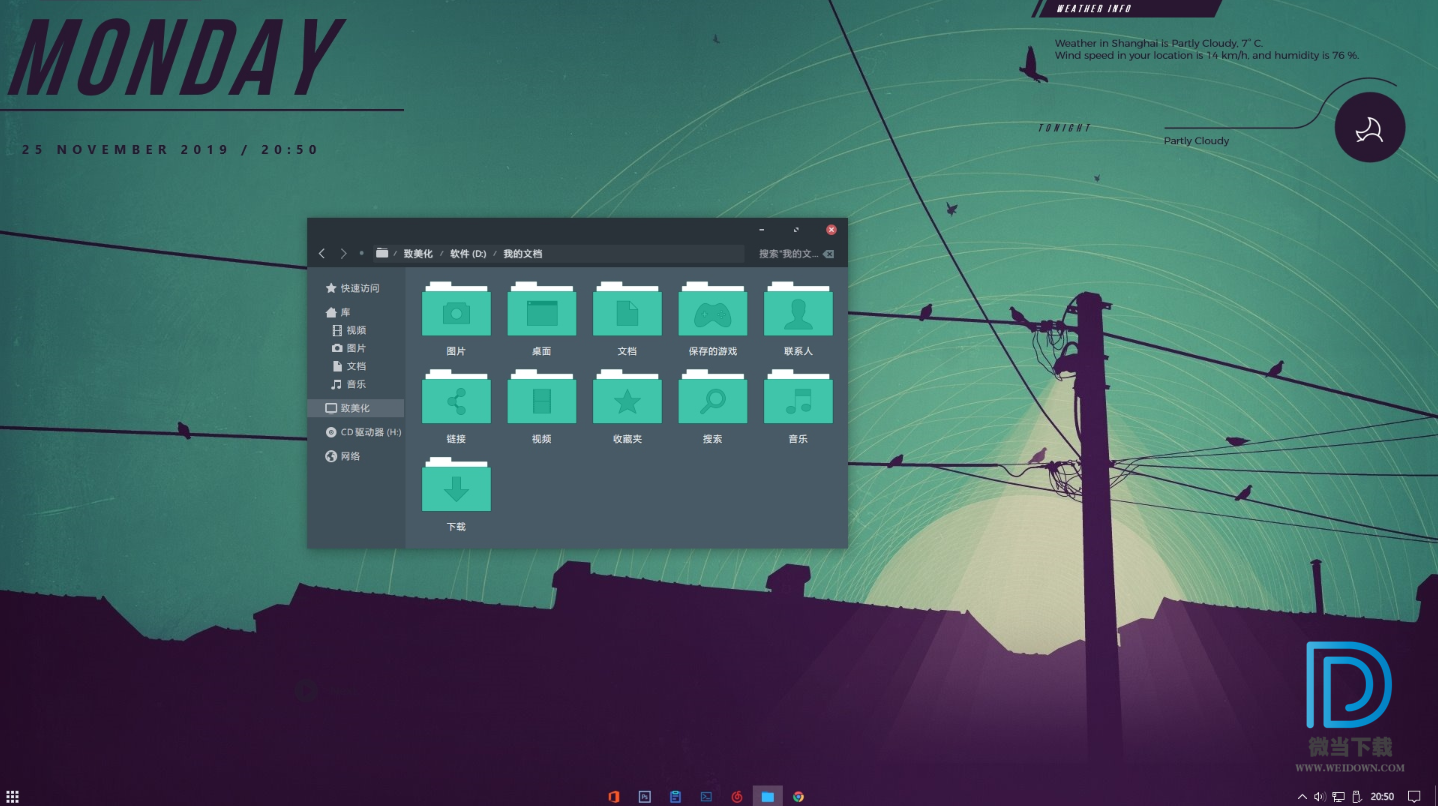Go forward with the right arrow
1438x806 pixels.
click(x=343, y=254)
